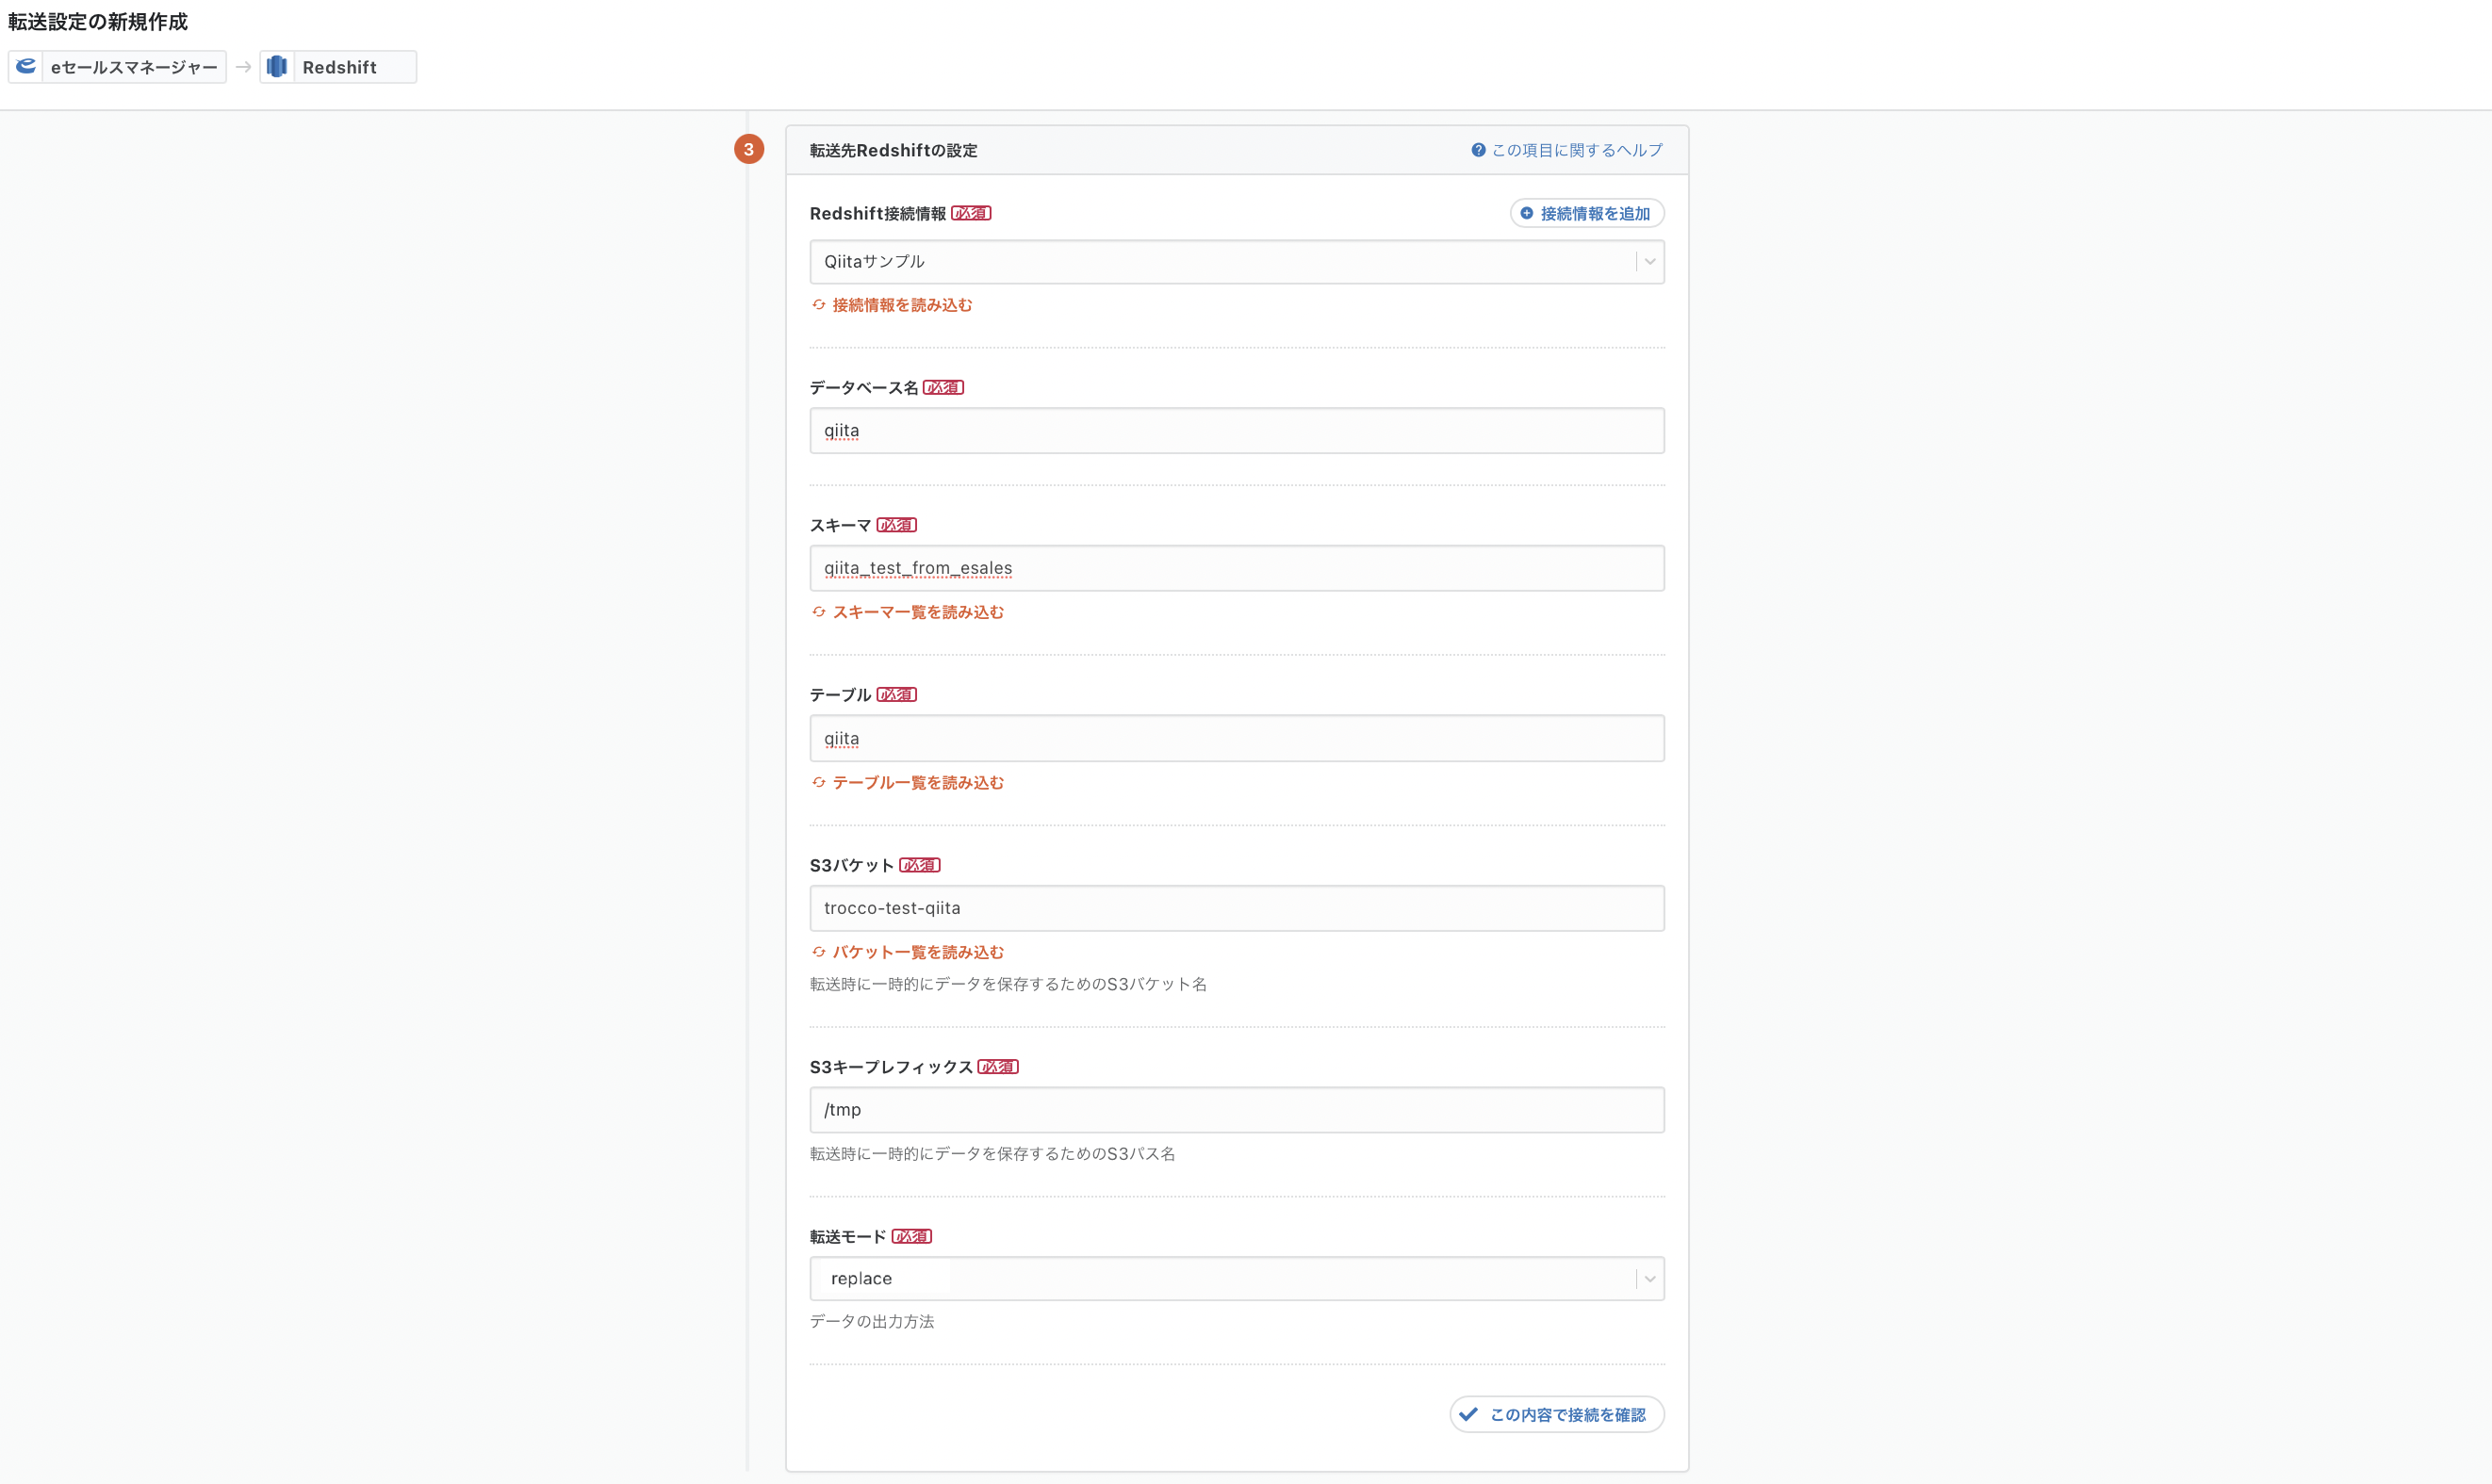Click the 転送先Redshiftの設定 section header

coord(893,150)
